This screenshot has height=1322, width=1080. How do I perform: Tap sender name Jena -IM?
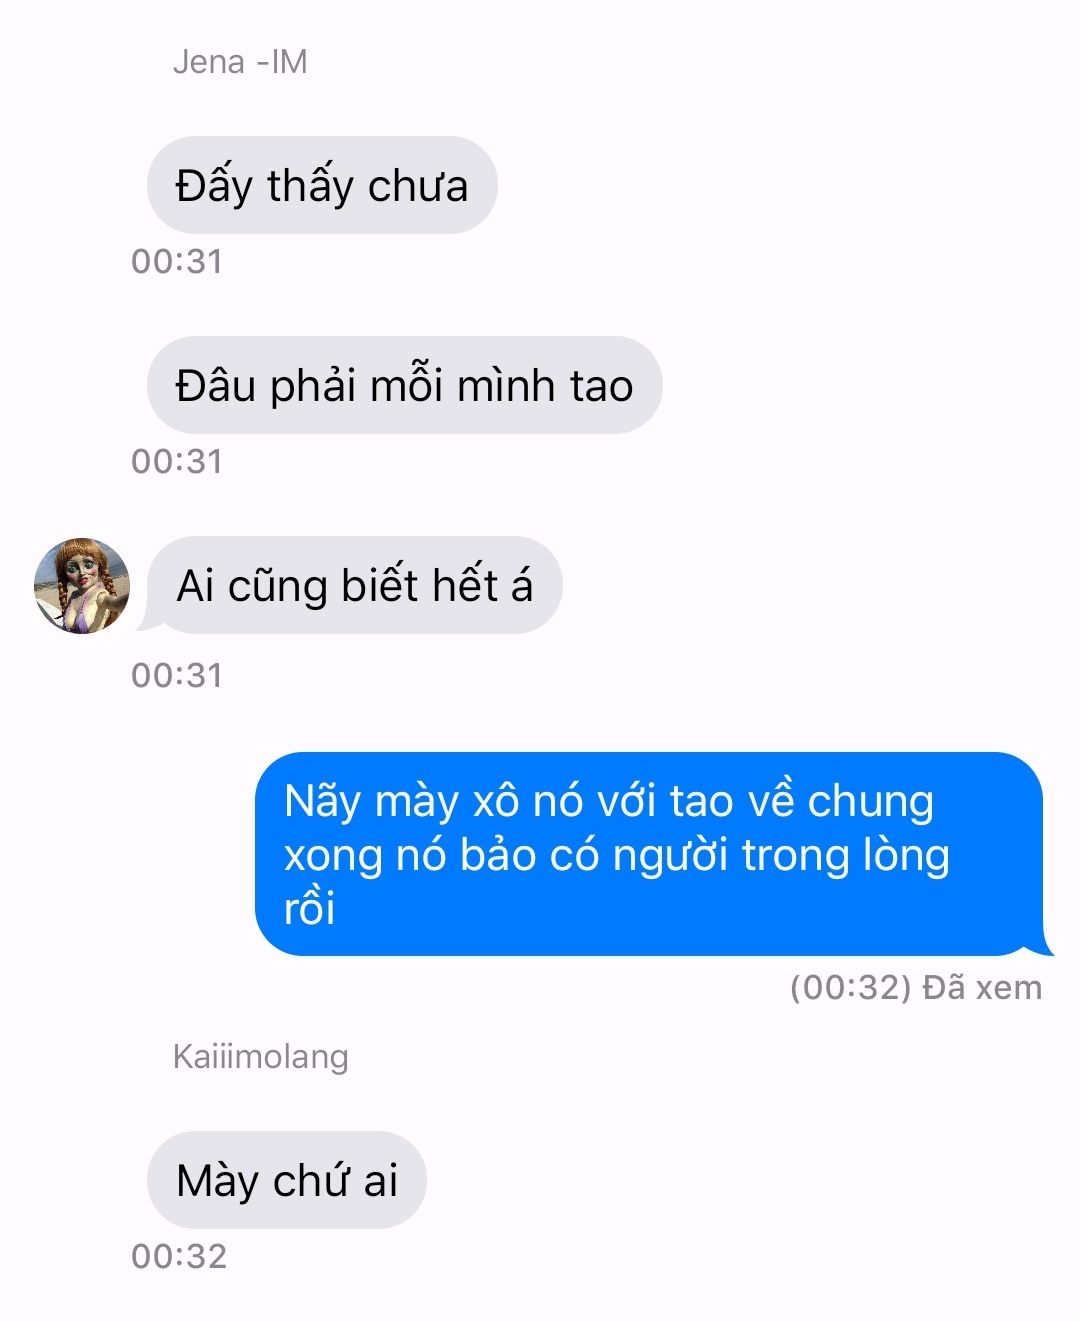240,62
